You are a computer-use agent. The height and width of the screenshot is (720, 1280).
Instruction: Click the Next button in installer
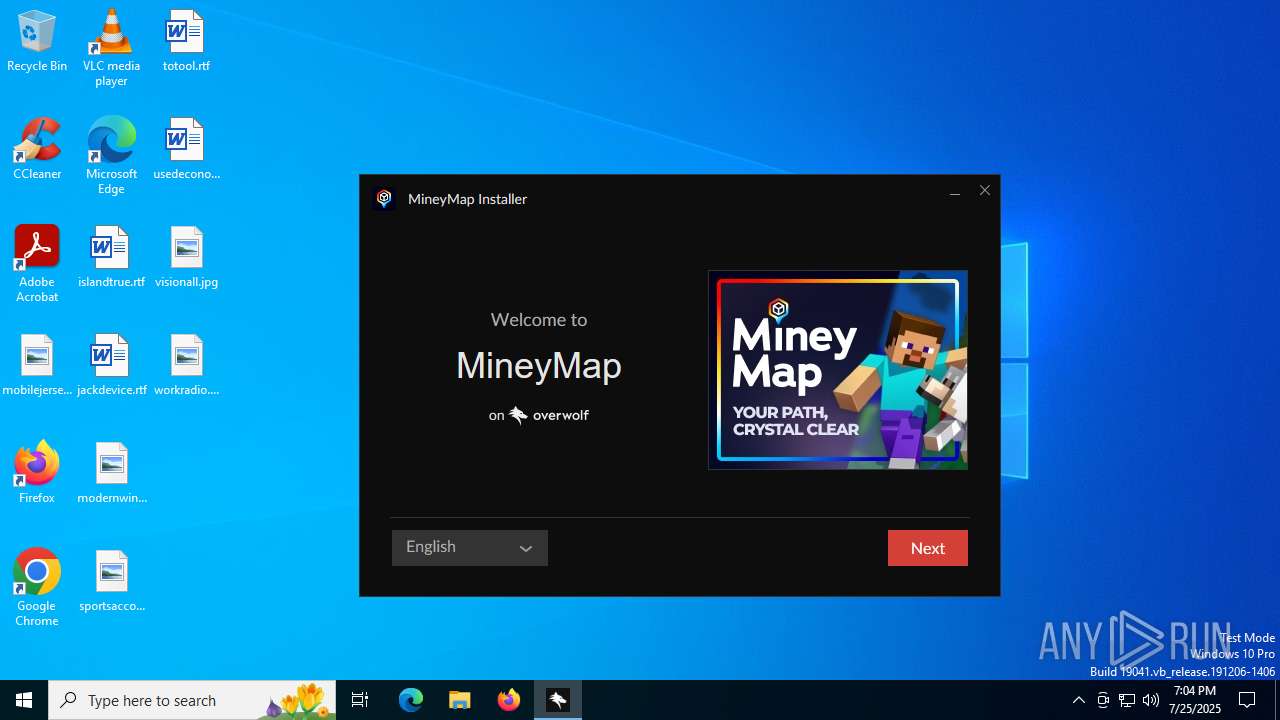[928, 548]
